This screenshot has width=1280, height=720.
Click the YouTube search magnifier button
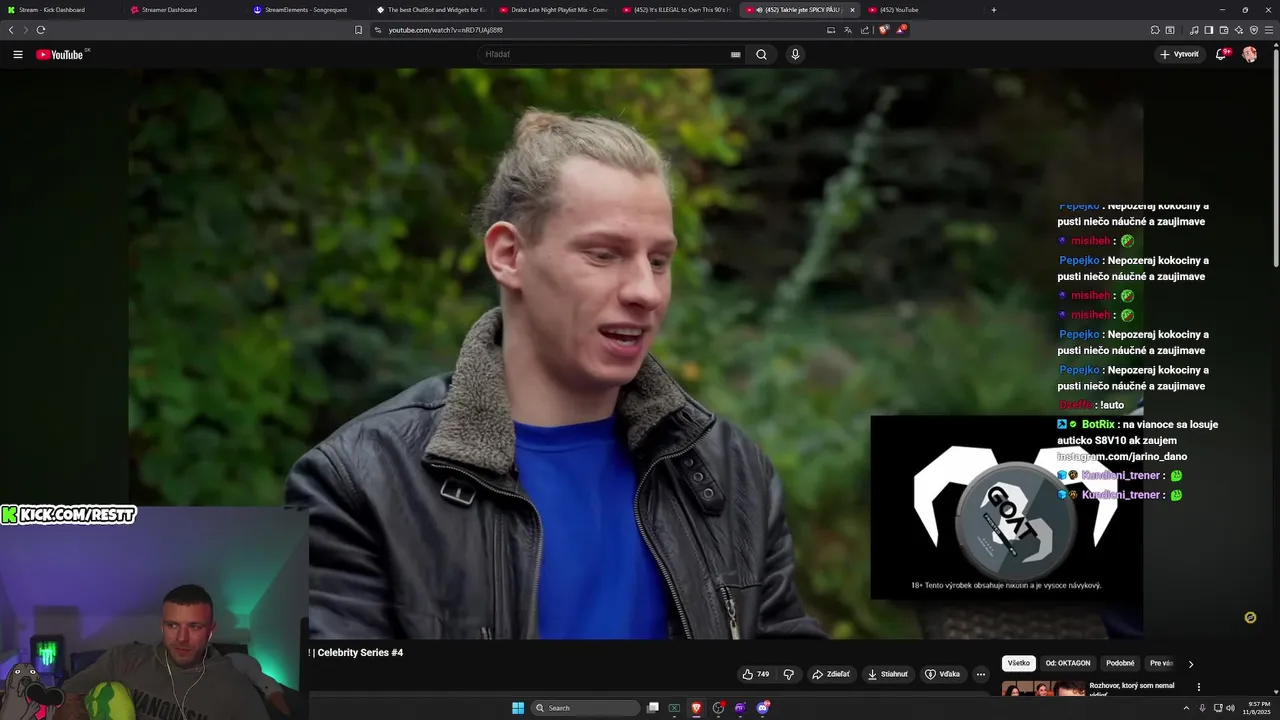coord(761,54)
